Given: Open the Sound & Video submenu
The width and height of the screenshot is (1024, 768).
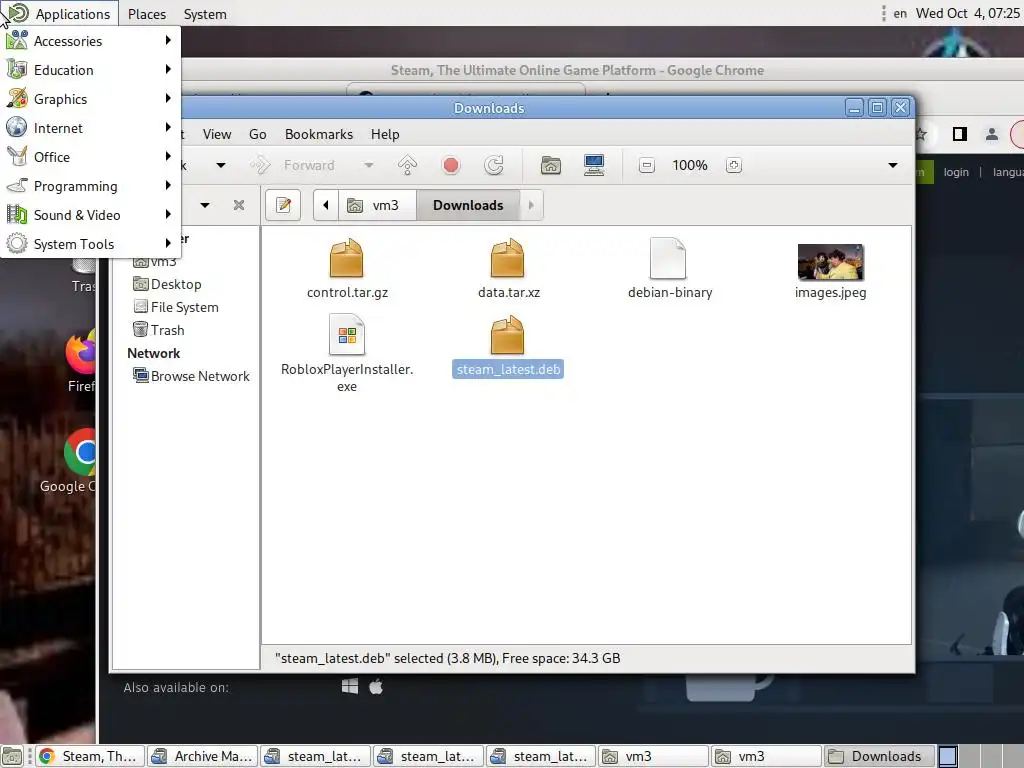Looking at the screenshot, I should point(90,215).
